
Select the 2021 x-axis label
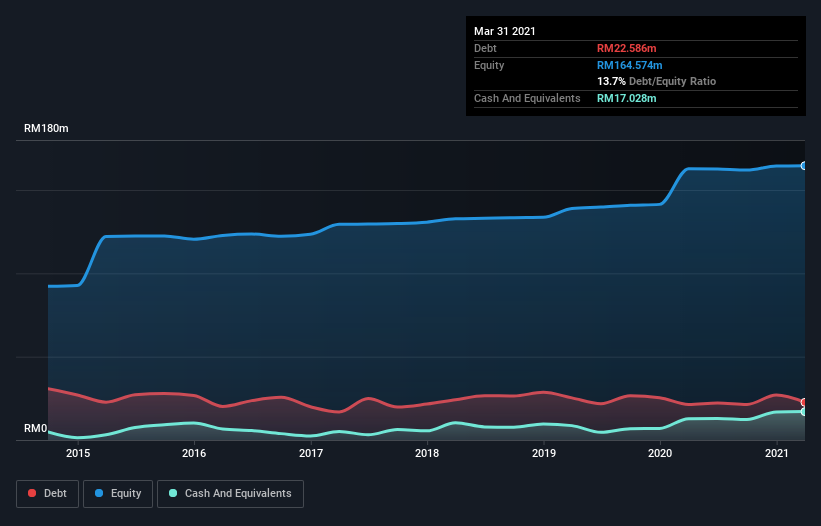[x=777, y=453]
